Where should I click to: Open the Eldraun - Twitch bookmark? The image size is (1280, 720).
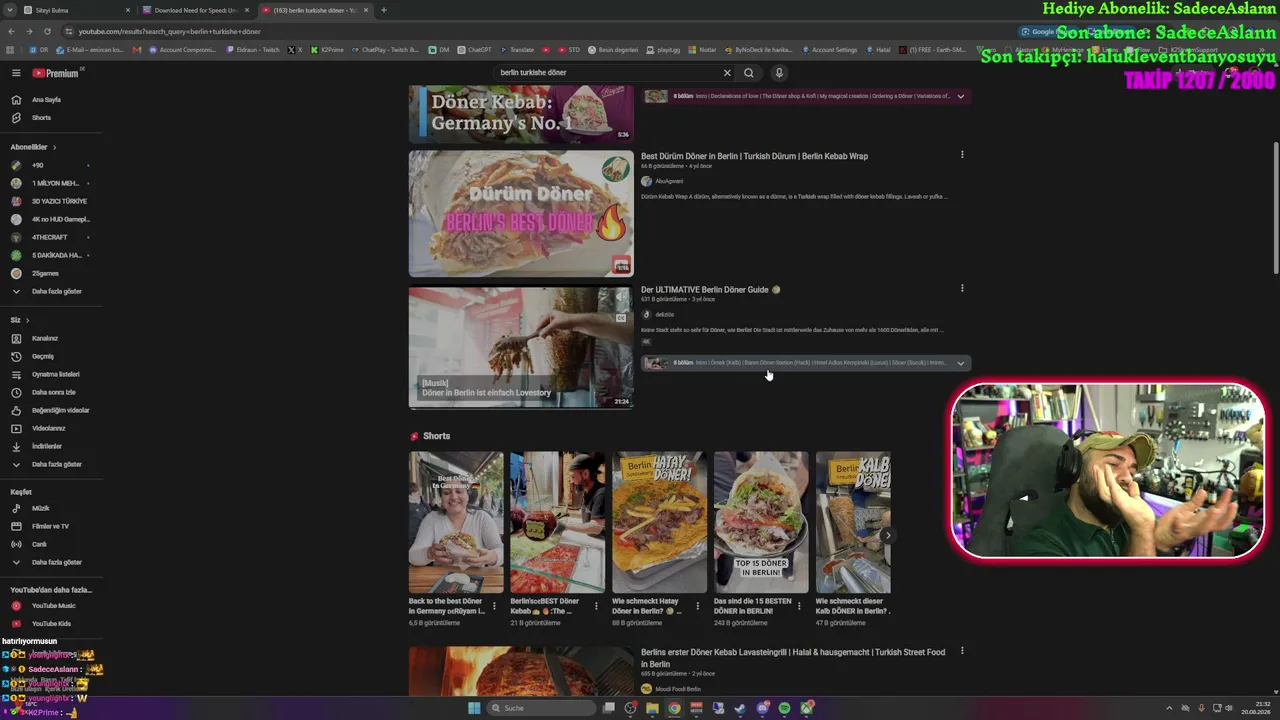coord(253,50)
